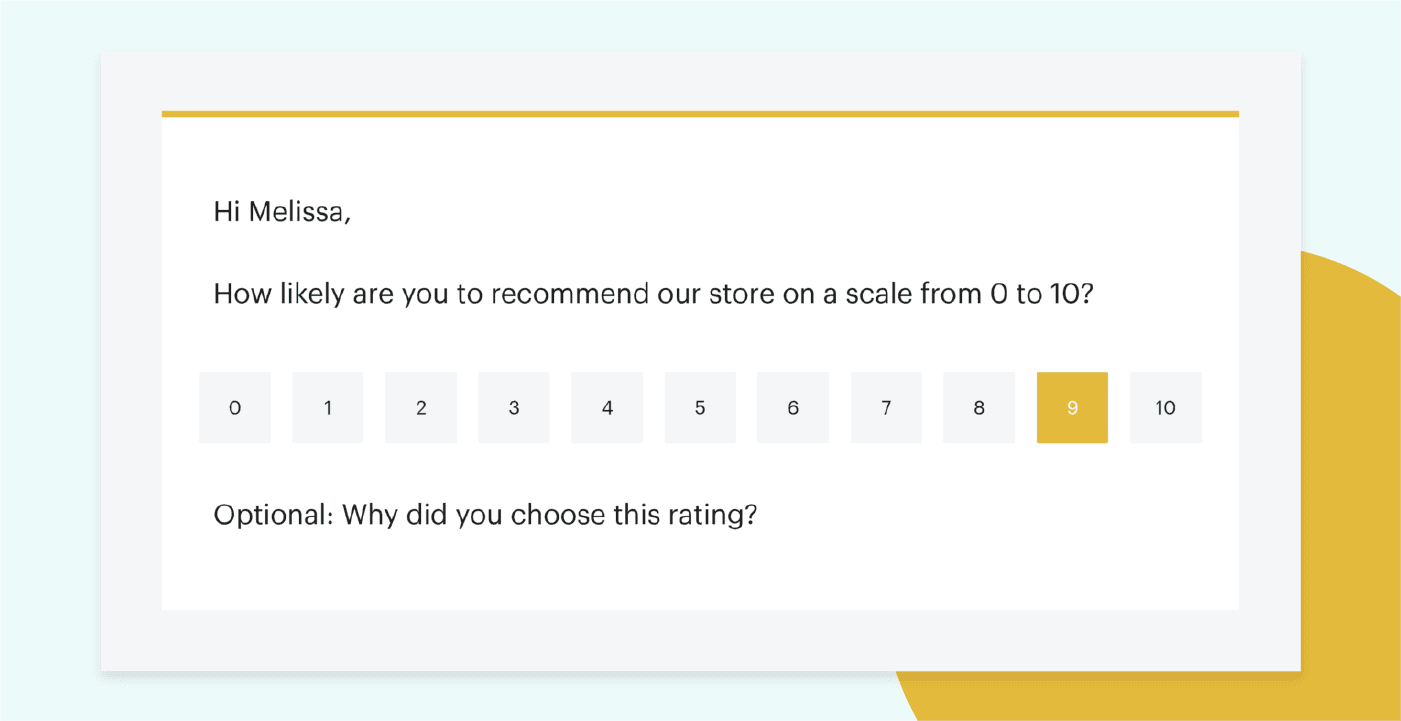Image resolution: width=1401 pixels, height=721 pixels.
Task: Click below the optional question to answer
Action: [600, 570]
